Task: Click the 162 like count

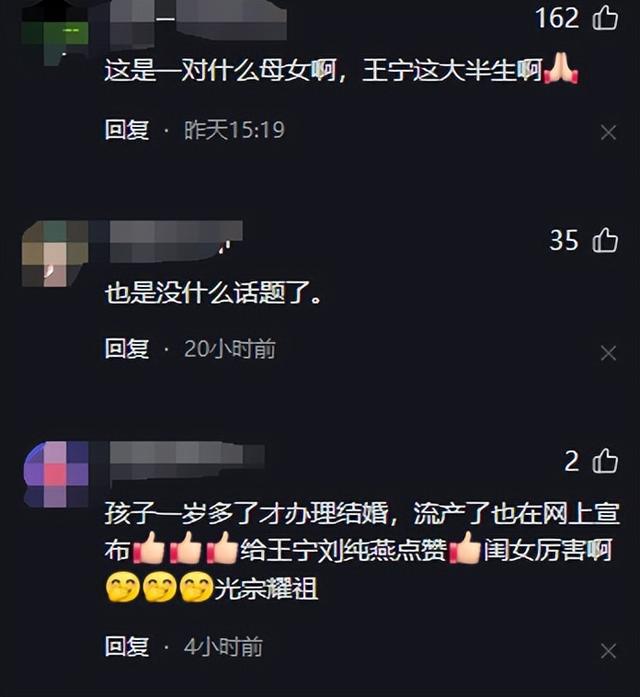Action: pos(557,19)
